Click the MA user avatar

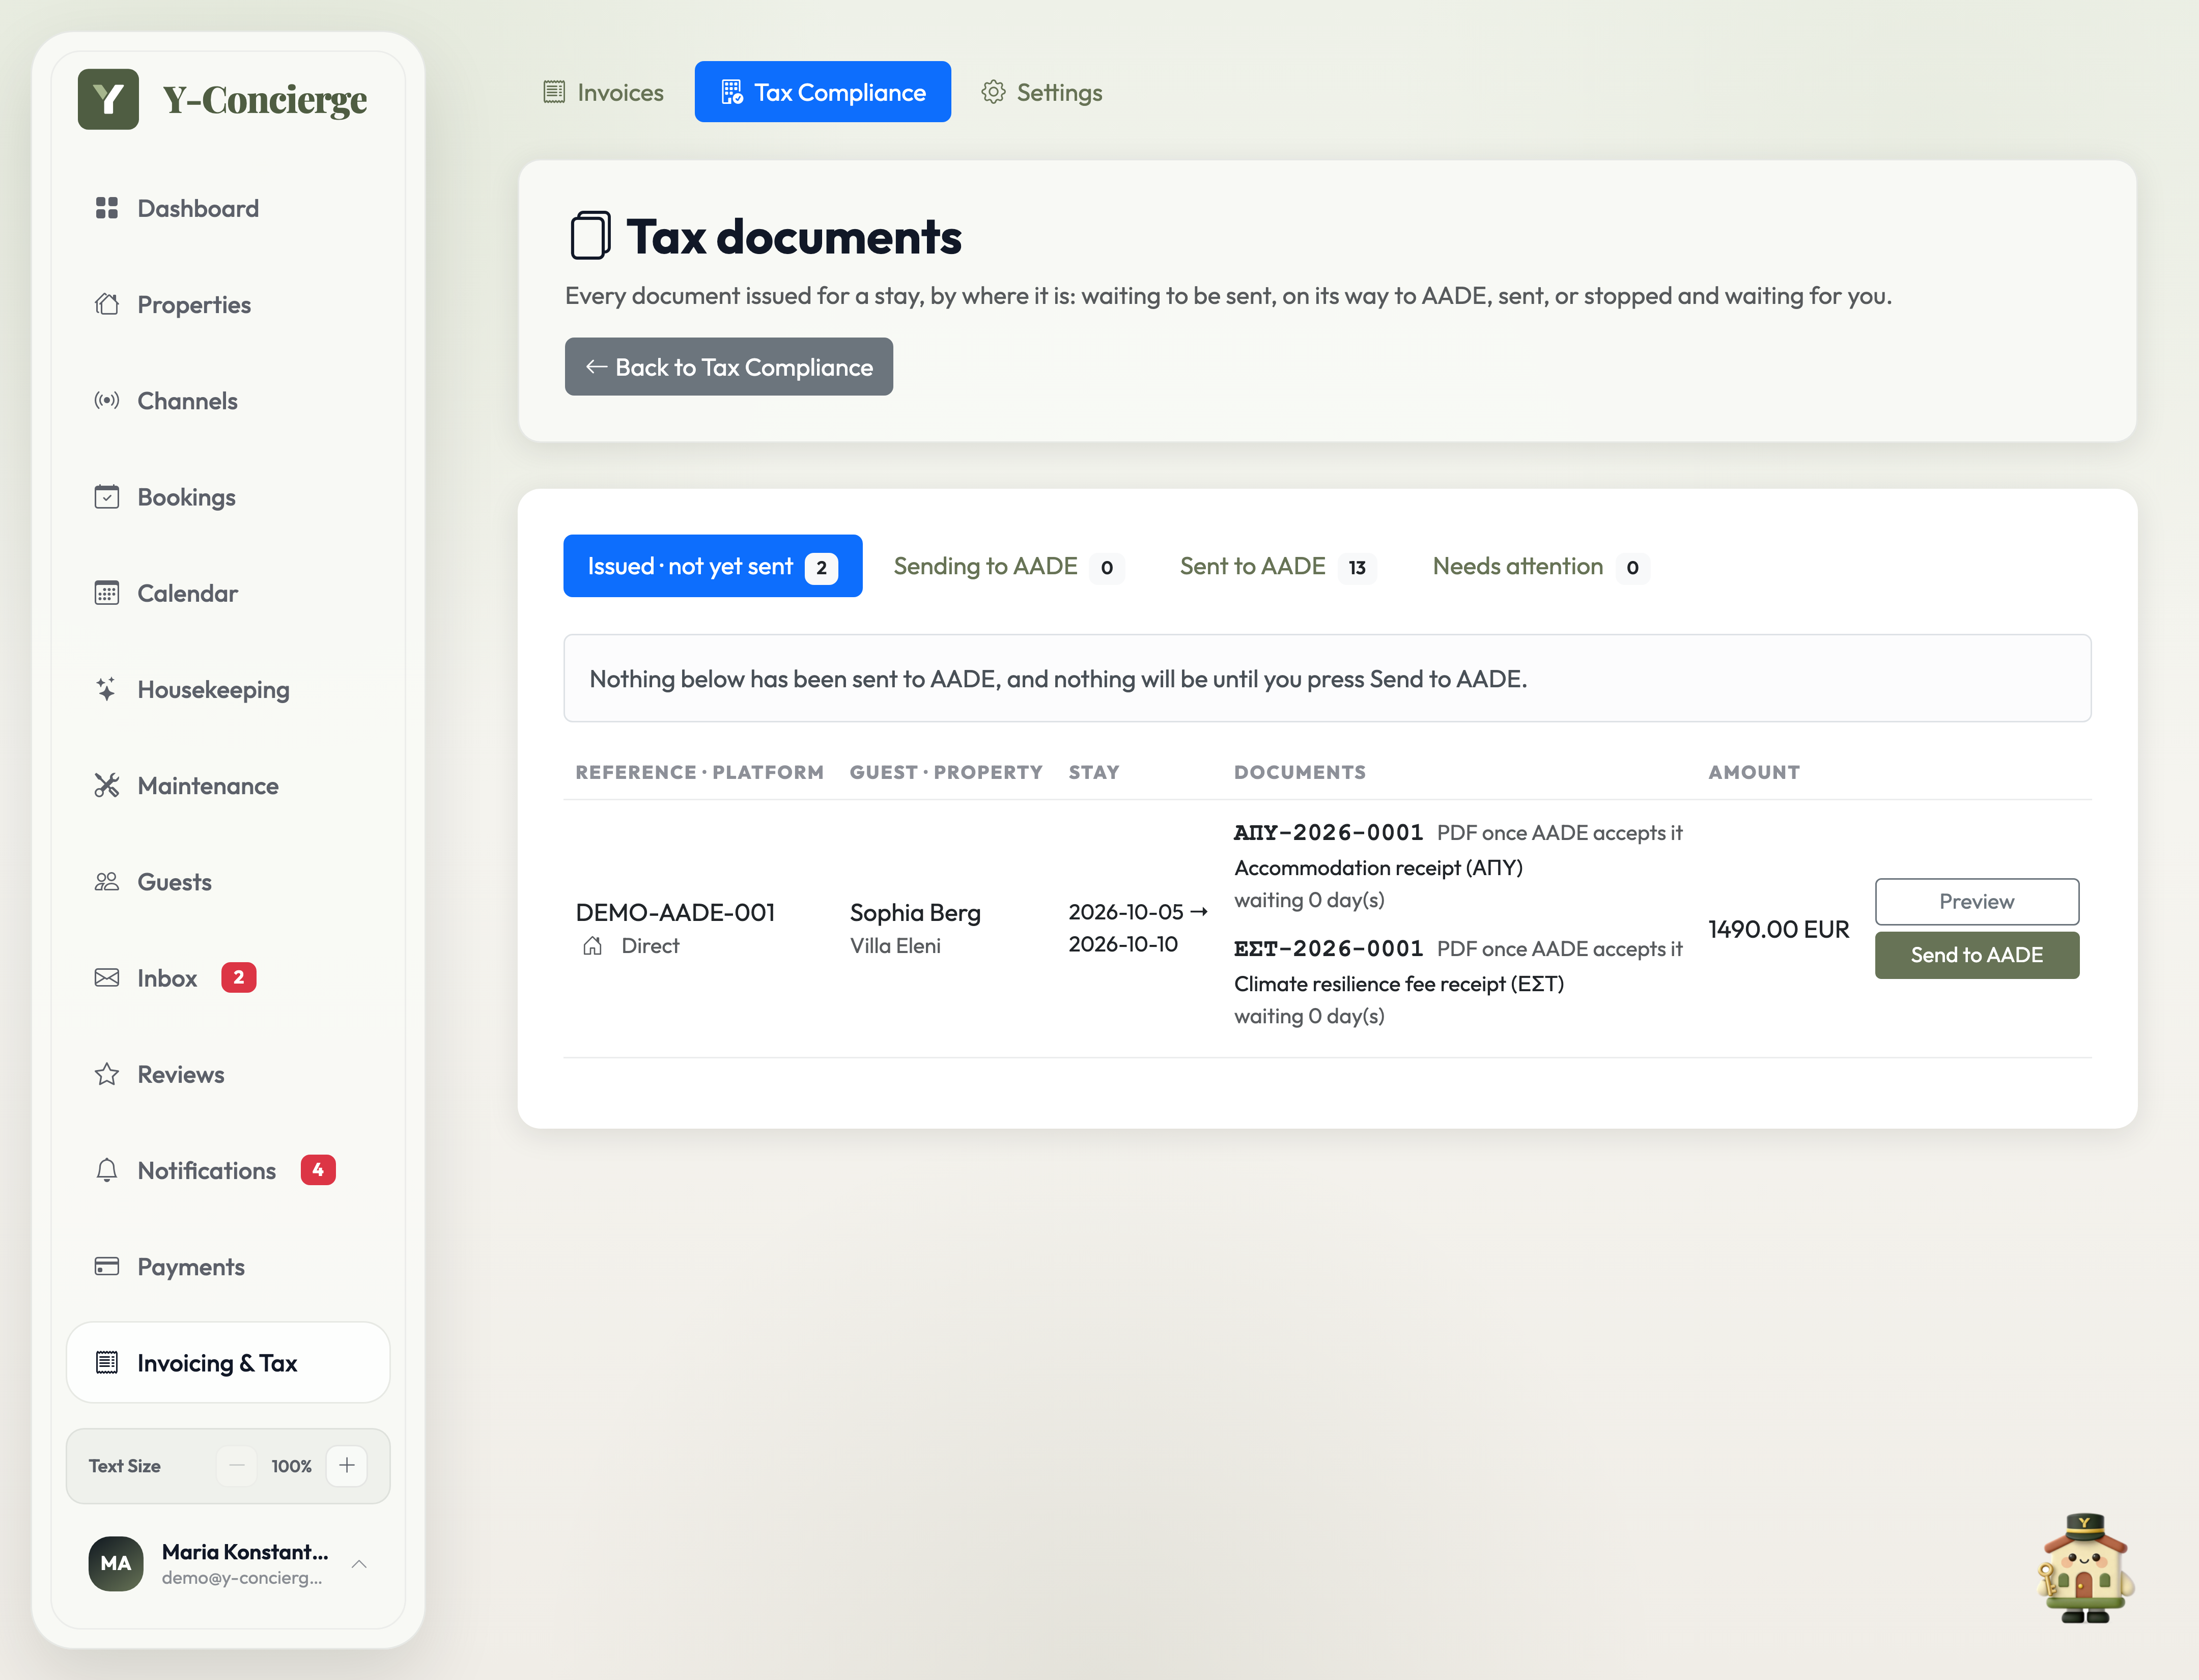pos(116,1563)
